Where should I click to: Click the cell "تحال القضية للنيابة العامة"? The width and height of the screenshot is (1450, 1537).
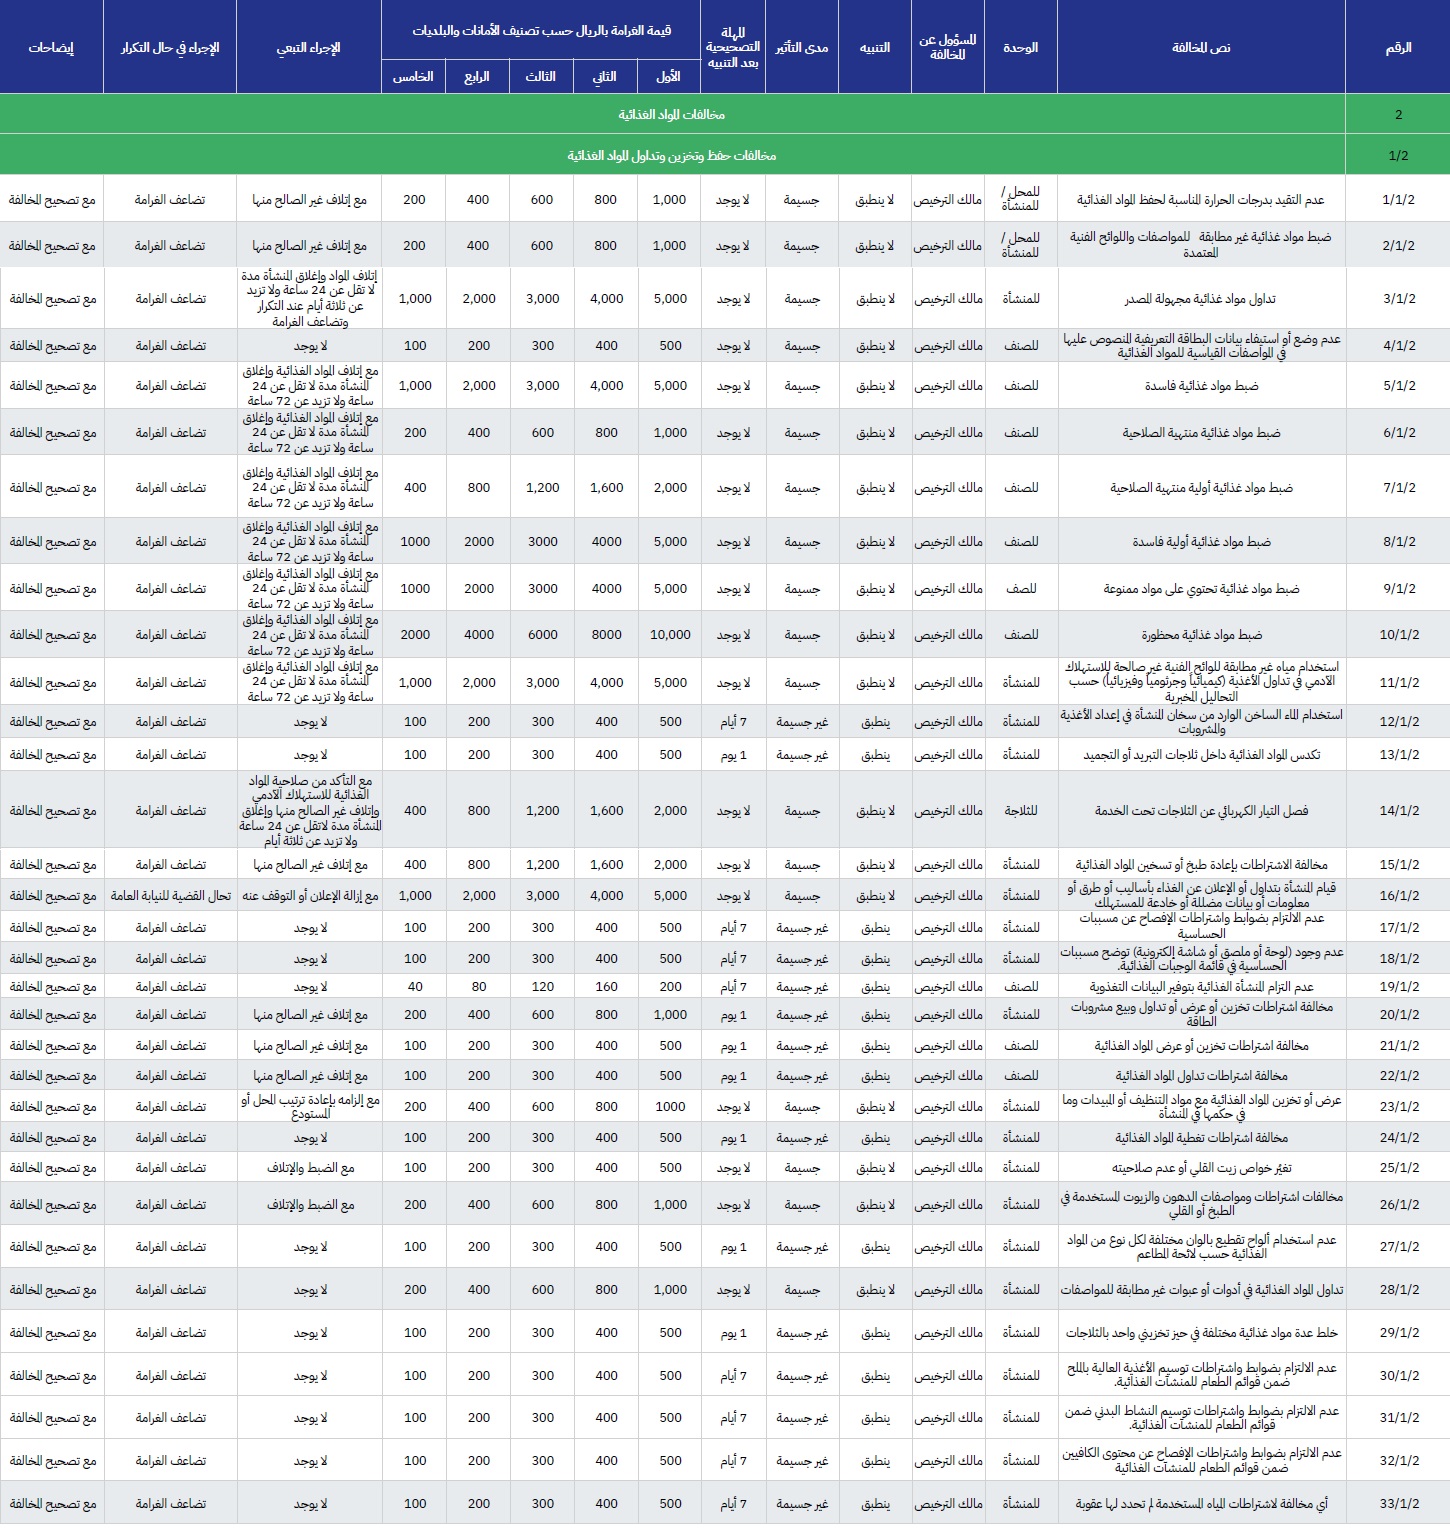[170, 895]
